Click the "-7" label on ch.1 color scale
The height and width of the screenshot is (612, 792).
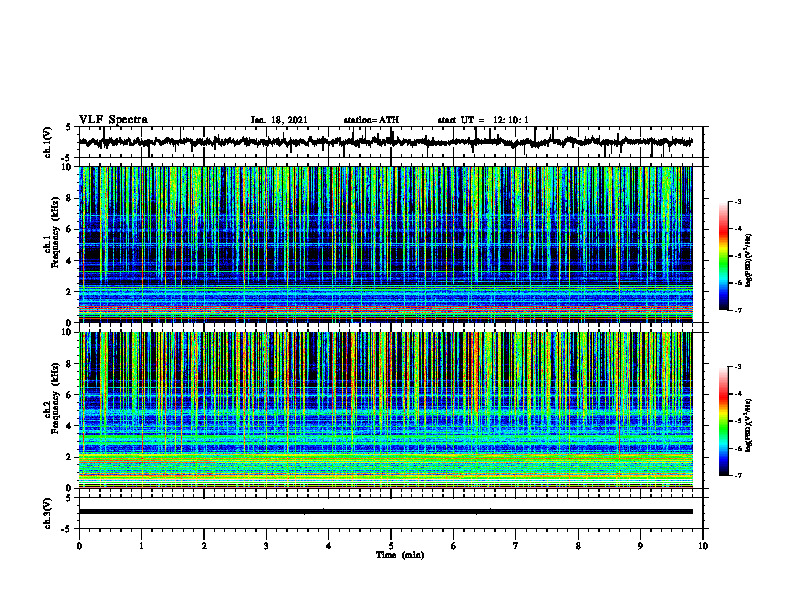(x=737, y=310)
